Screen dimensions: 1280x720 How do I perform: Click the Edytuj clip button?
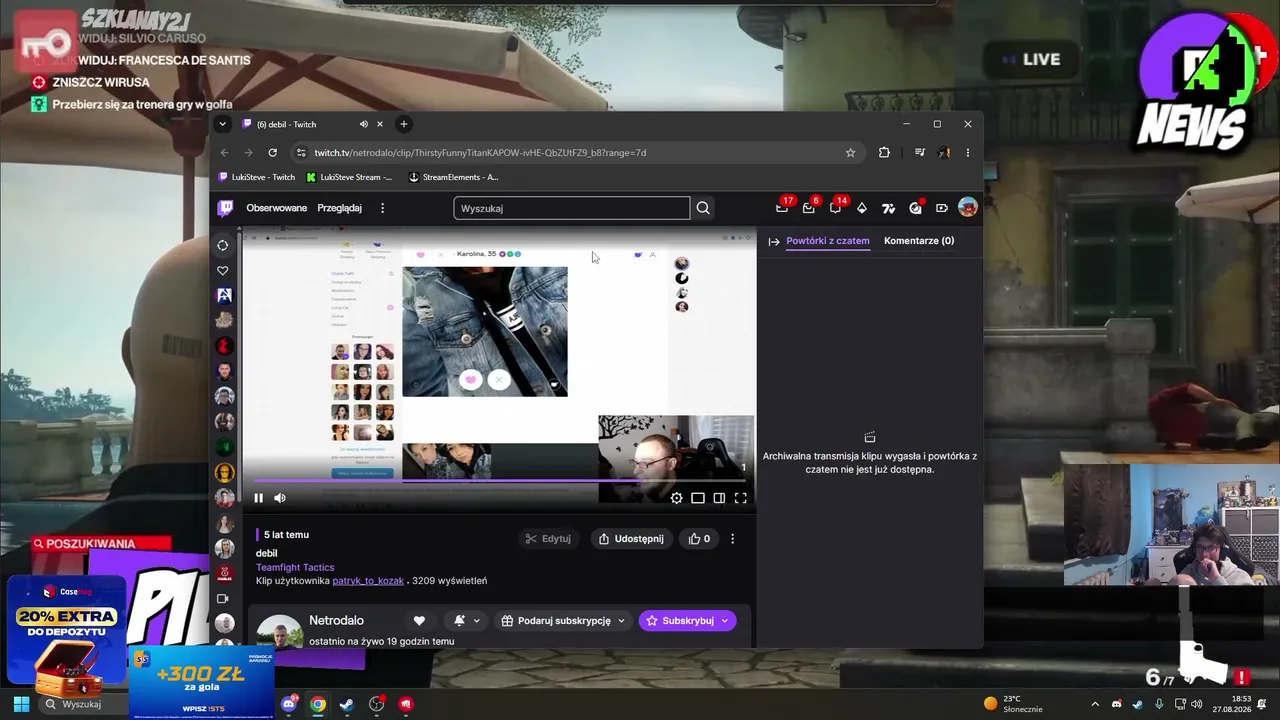click(548, 539)
